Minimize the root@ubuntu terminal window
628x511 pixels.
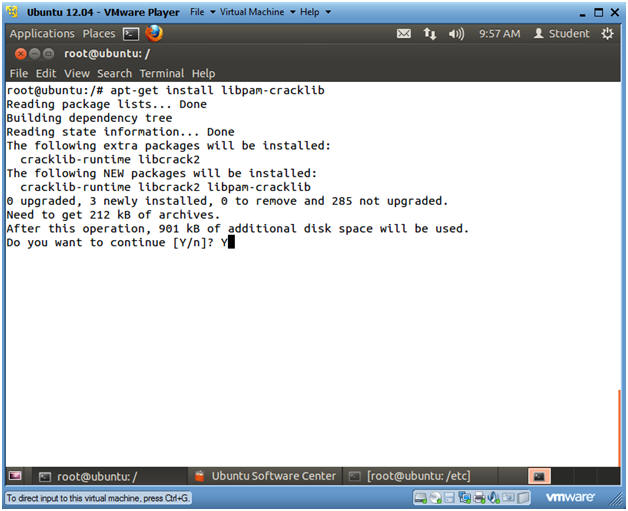tap(35, 53)
